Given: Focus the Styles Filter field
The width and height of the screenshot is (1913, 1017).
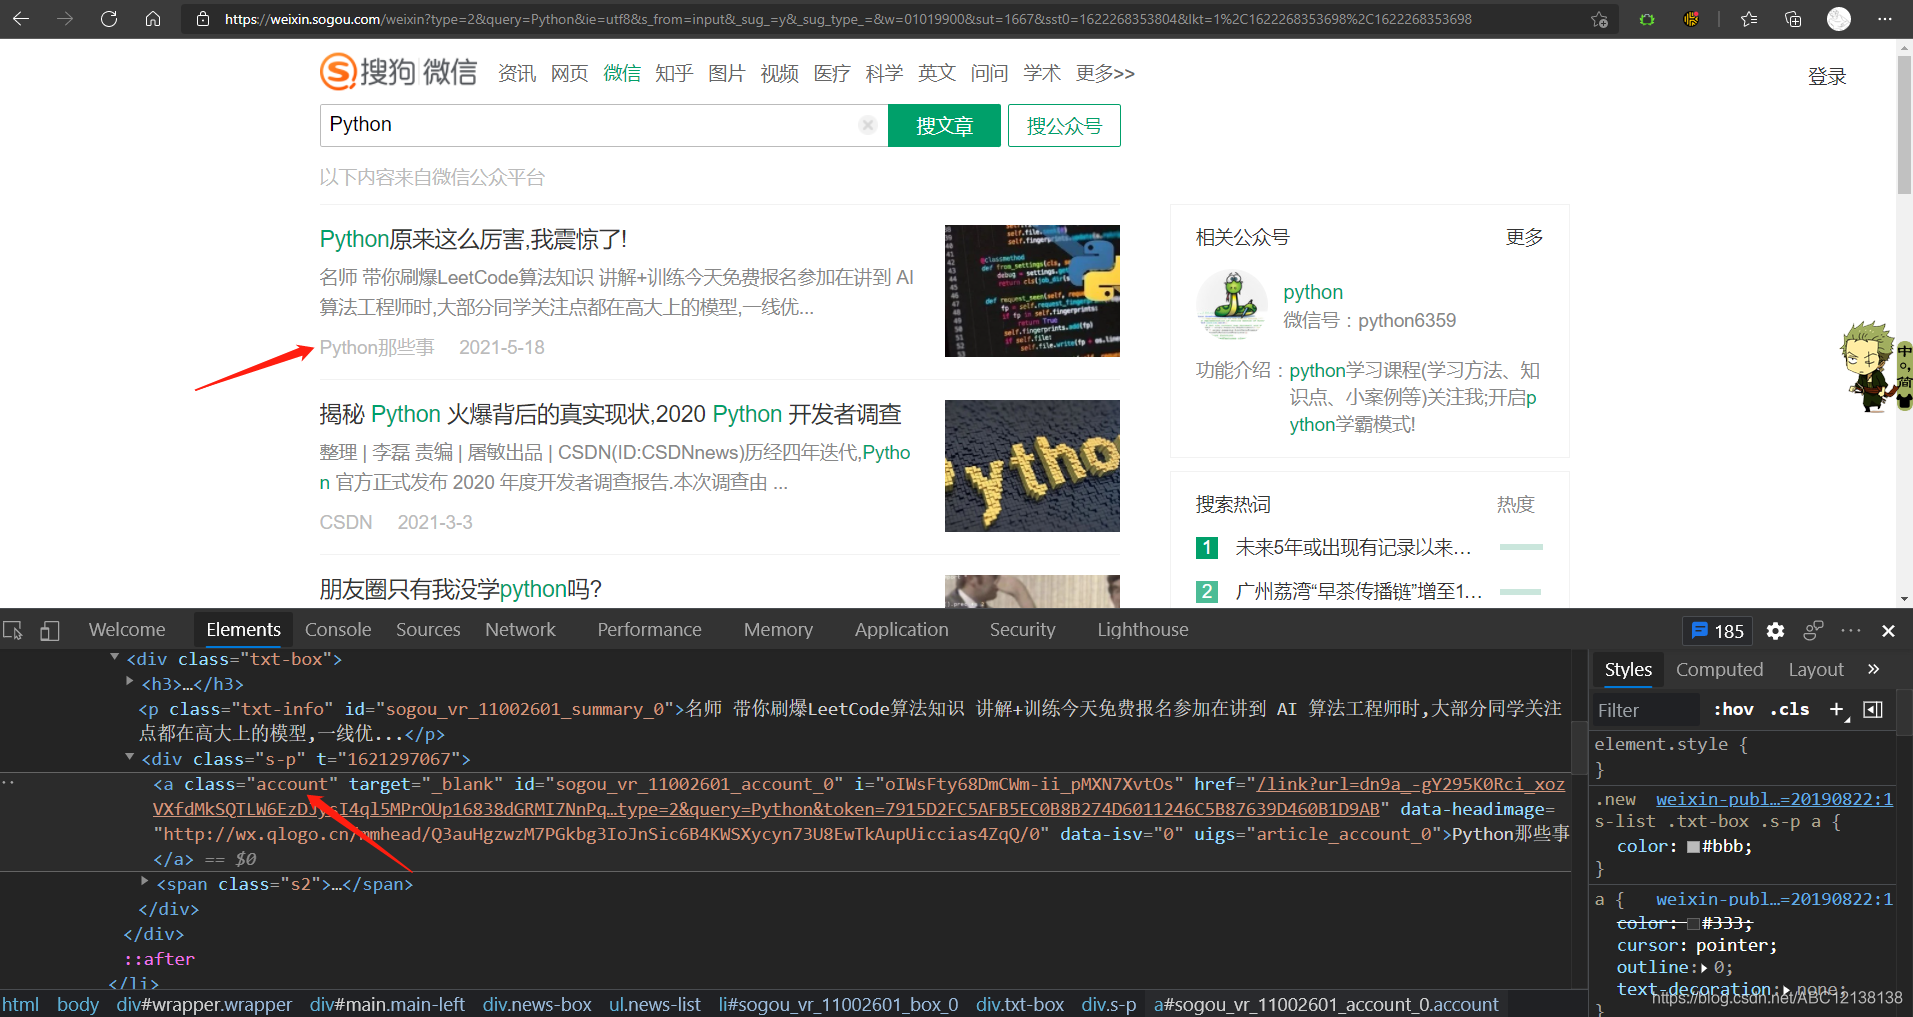Looking at the screenshot, I should coord(1646,710).
